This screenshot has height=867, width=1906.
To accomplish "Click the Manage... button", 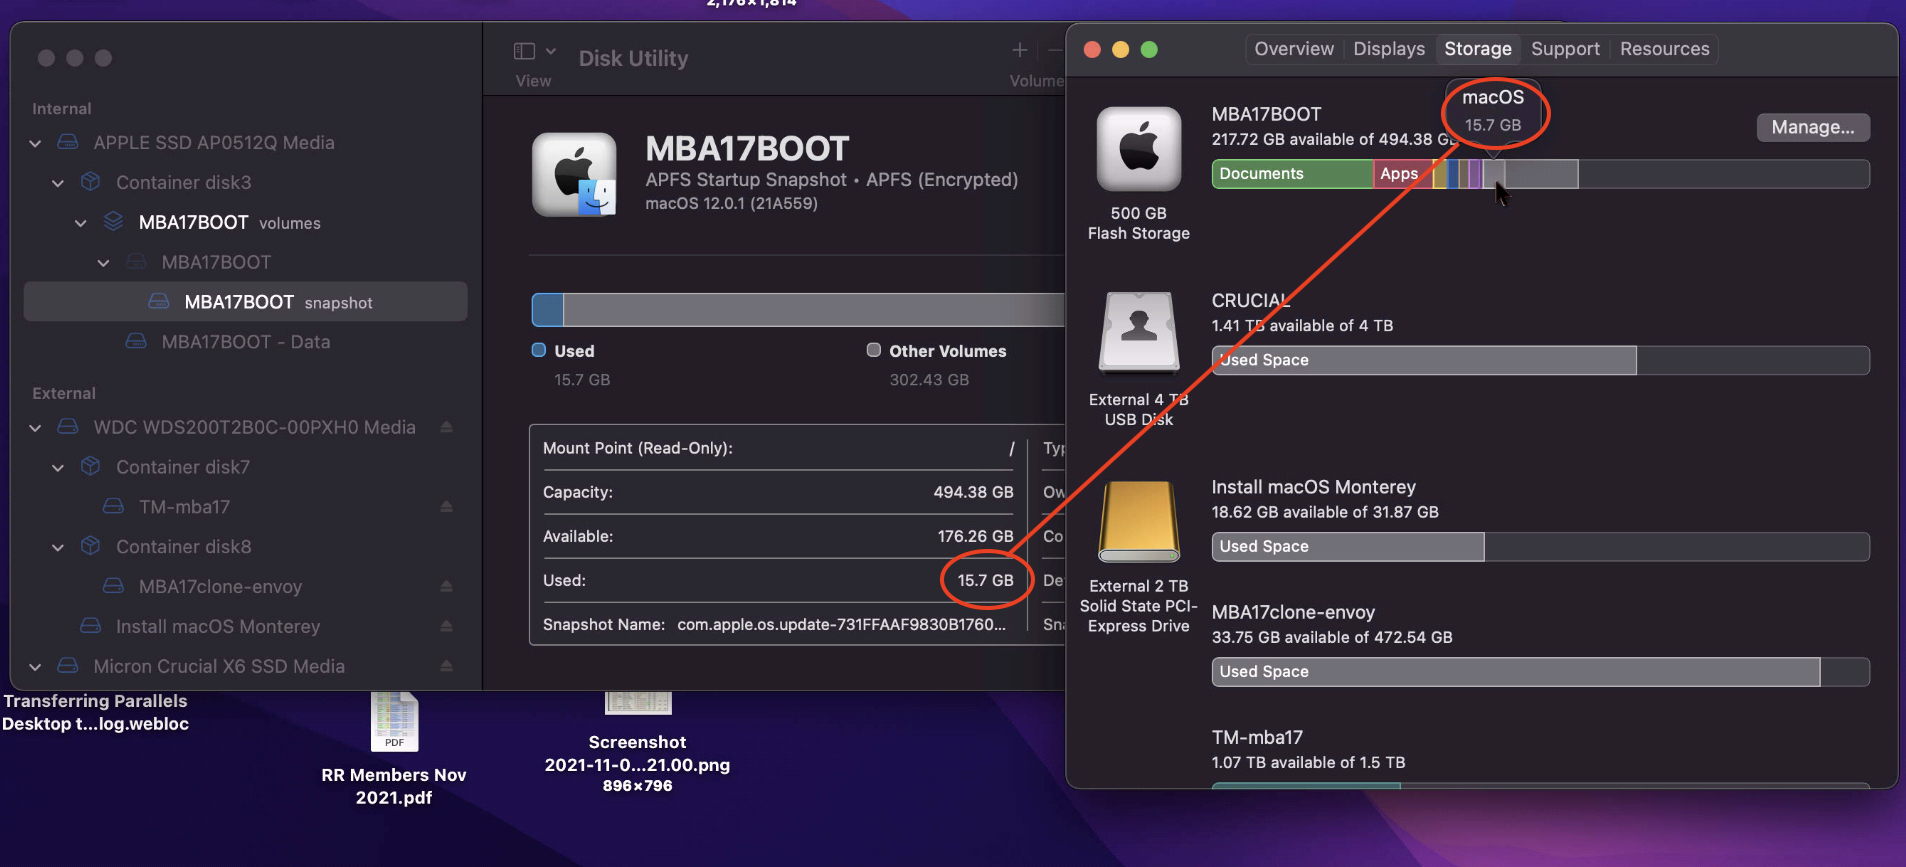I will (1813, 127).
